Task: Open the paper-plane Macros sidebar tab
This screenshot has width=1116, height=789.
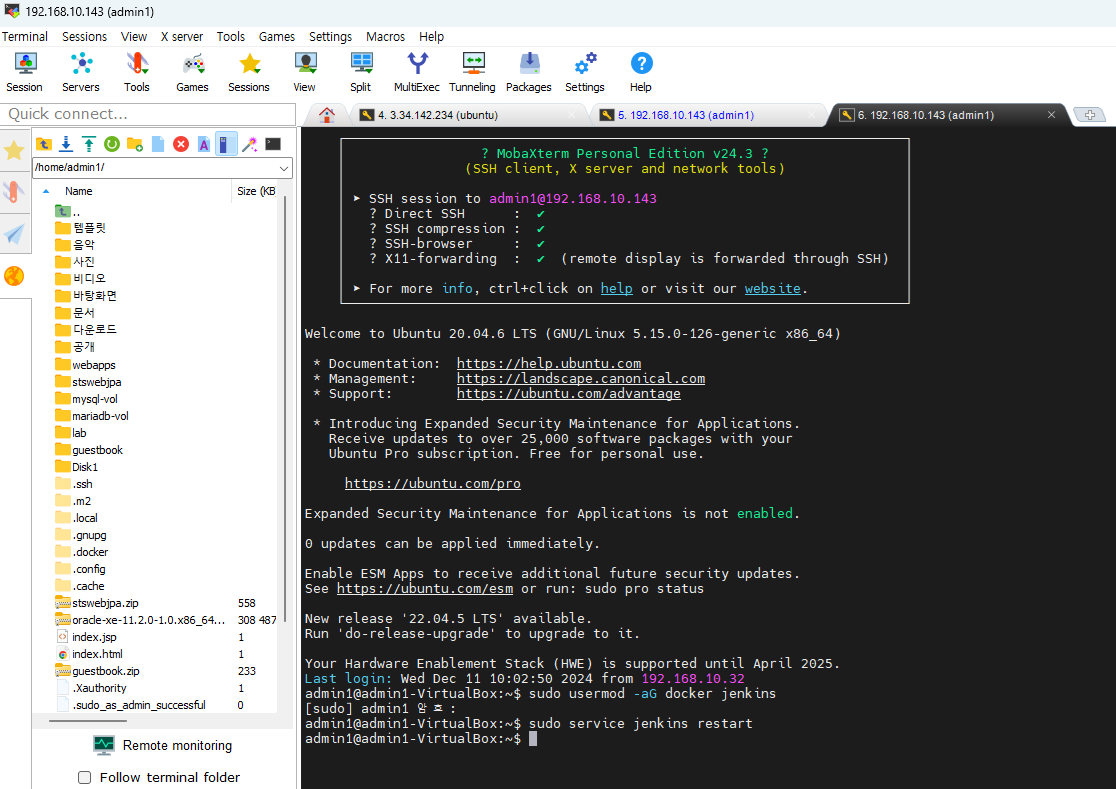Action: click(x=14, y=234)
